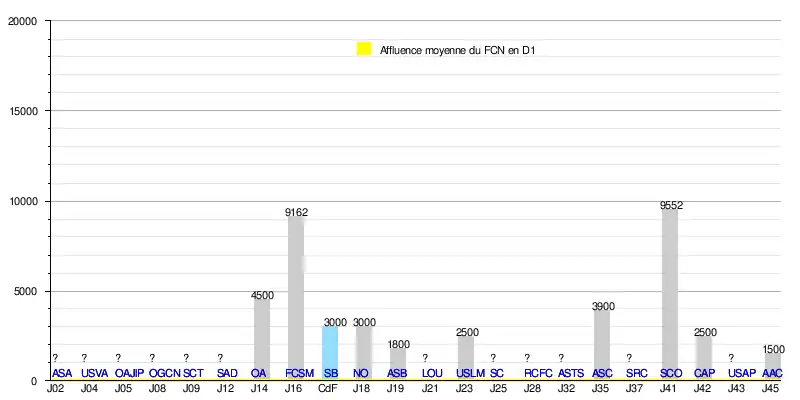Viewport: 800px width, 400px height.
Task: Click the SAD team link
Action: pyautogui.click(x=227, y=373)
